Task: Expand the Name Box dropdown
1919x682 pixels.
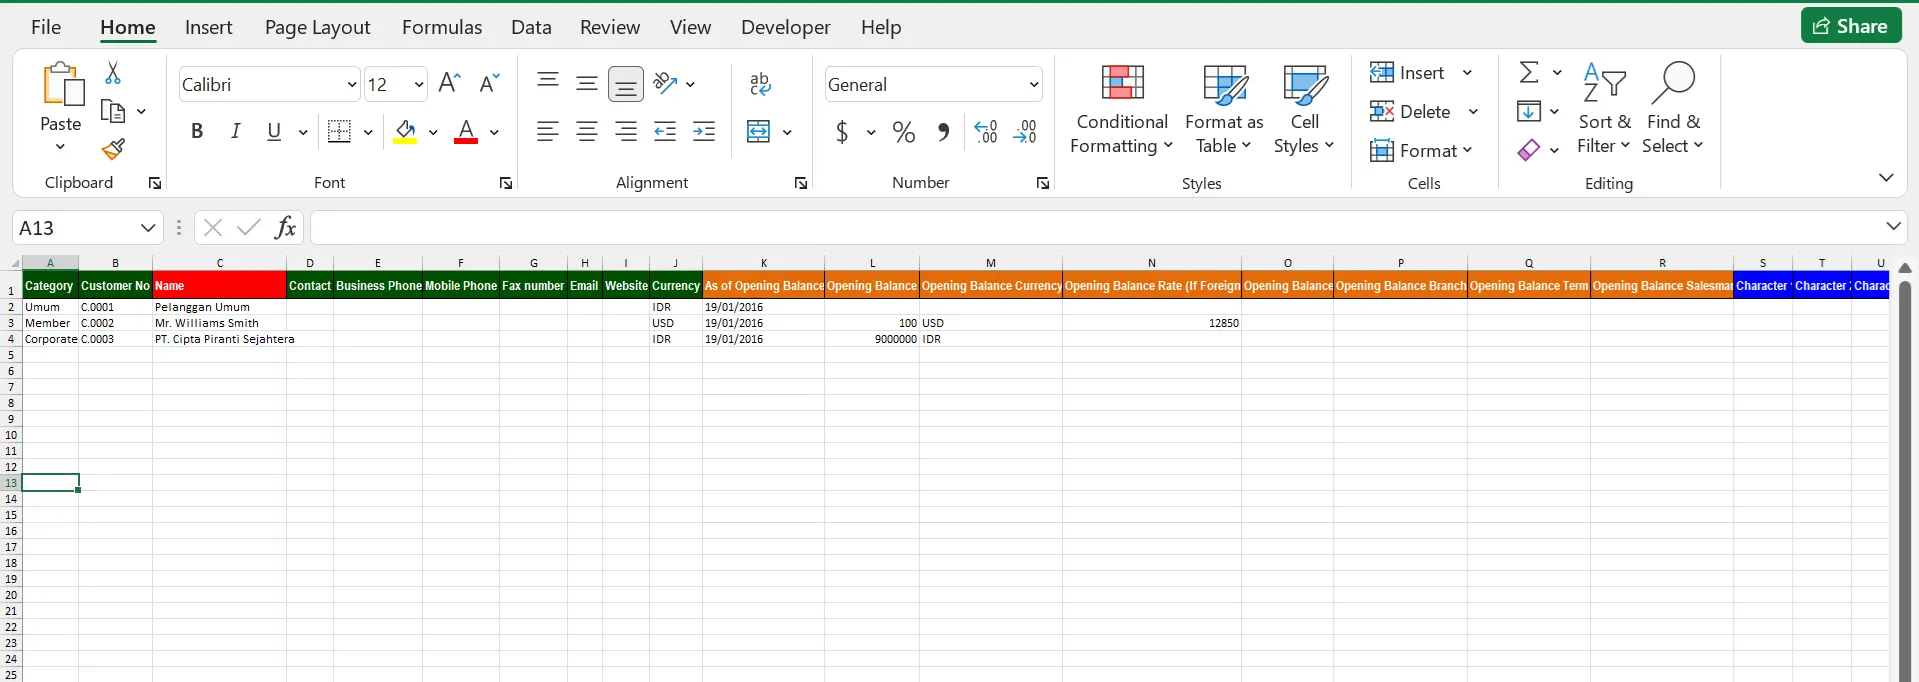Action: click(148, 228)
